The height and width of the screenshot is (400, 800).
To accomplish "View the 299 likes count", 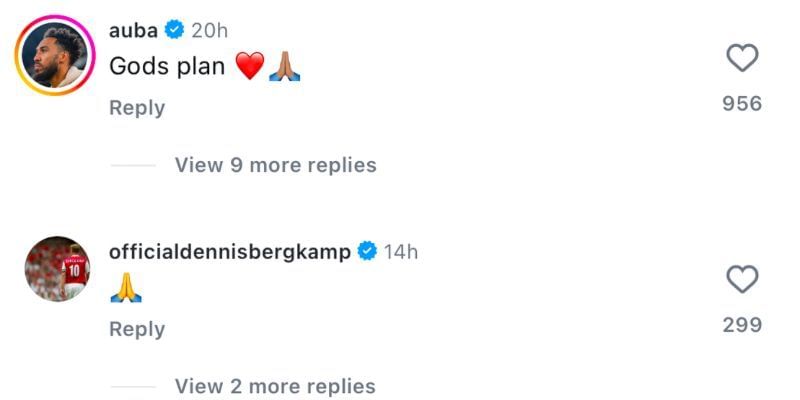I will (x=742, y=324).
